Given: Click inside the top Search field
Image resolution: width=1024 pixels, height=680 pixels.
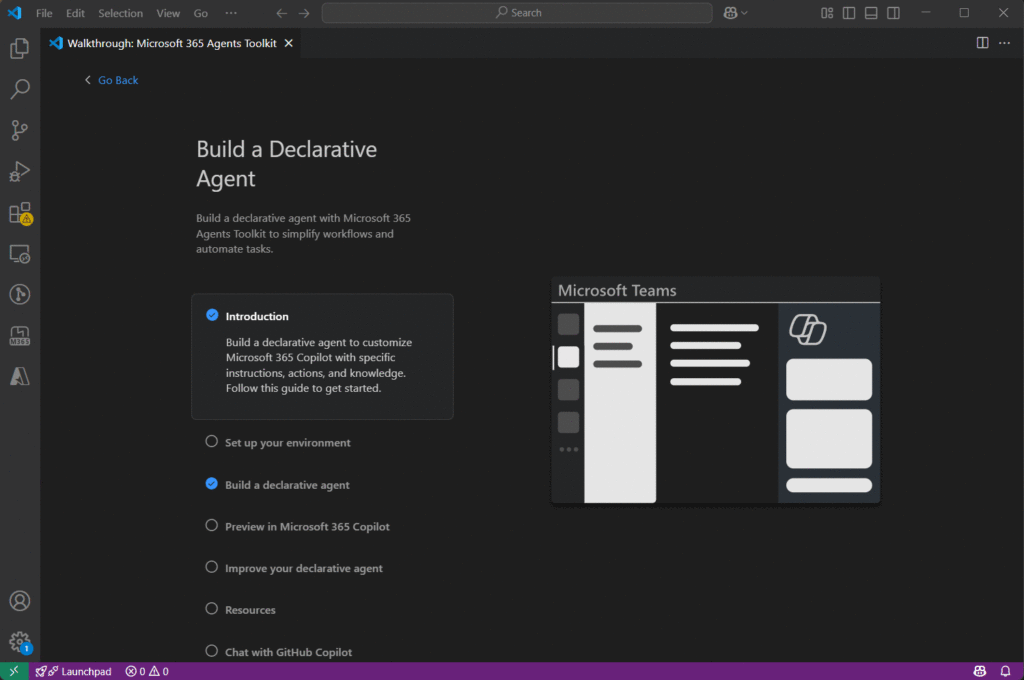Looking at the screenshot, I should pos(517,13).
